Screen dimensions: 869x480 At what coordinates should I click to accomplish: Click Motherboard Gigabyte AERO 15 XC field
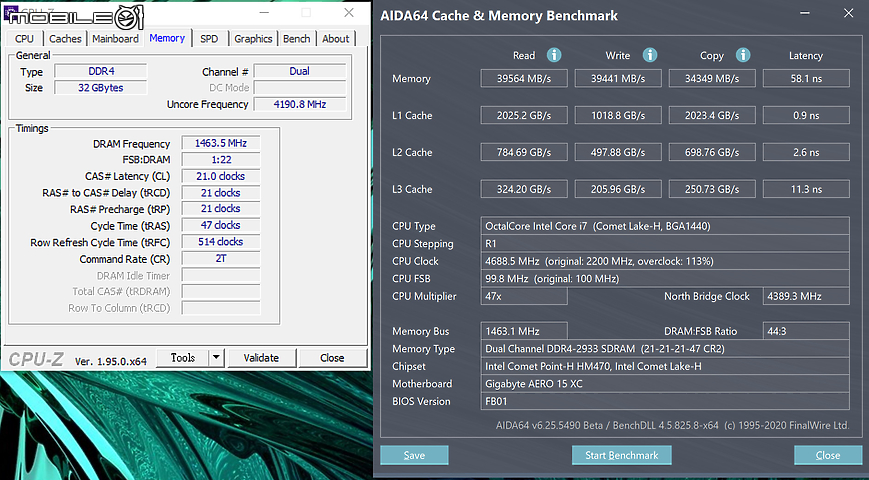tap(665, 384)
